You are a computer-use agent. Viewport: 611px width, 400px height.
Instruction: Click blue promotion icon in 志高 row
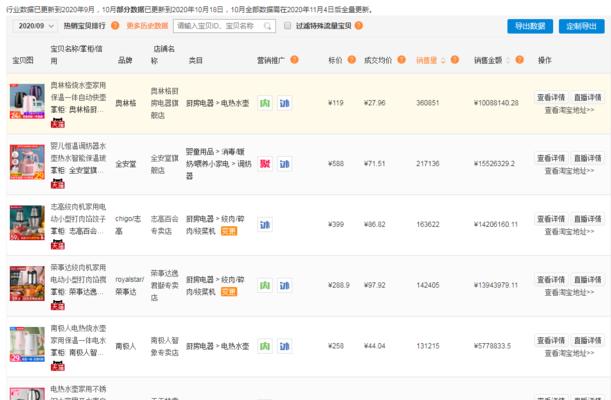(265, 225)
